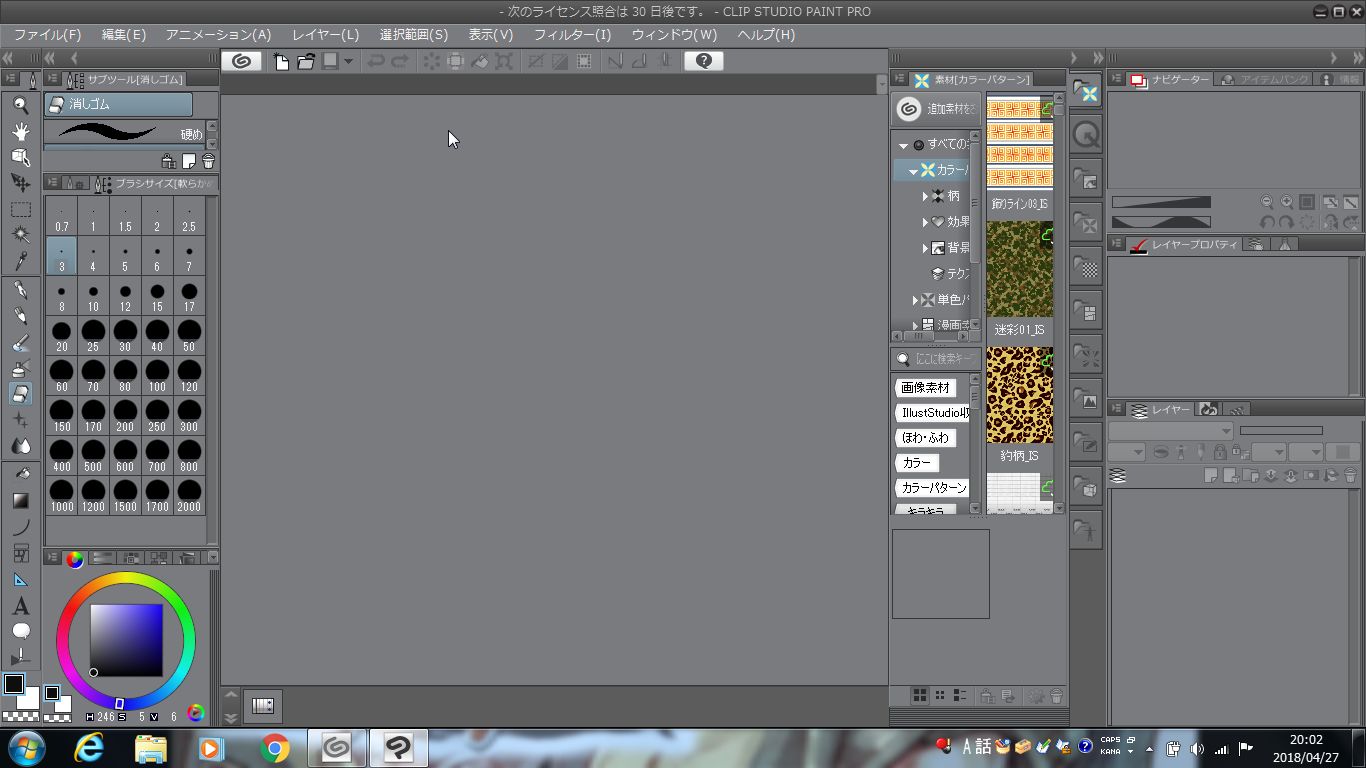Choose the Text tool
1366x768 pixels.
20,606
